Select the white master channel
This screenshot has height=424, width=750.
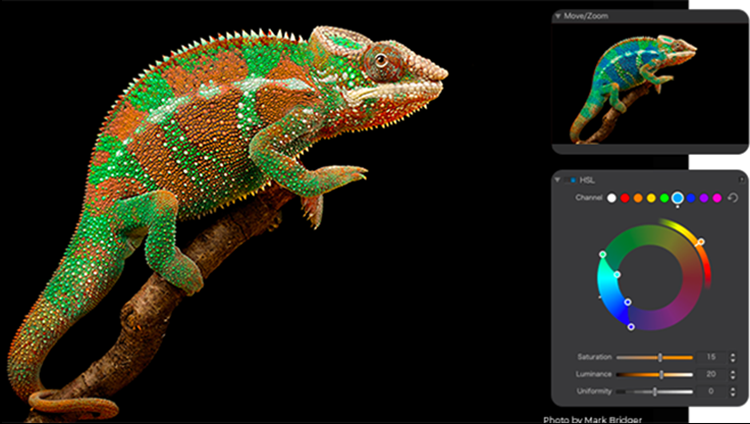tap(612, 199)
